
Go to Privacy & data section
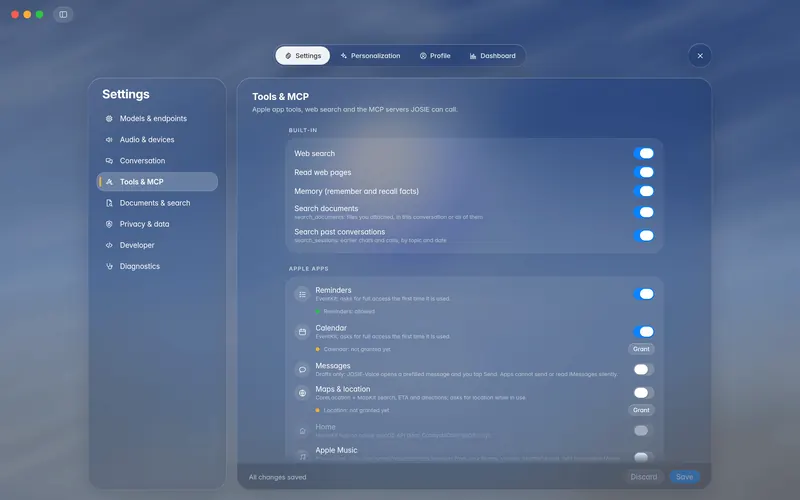(157, 224)
